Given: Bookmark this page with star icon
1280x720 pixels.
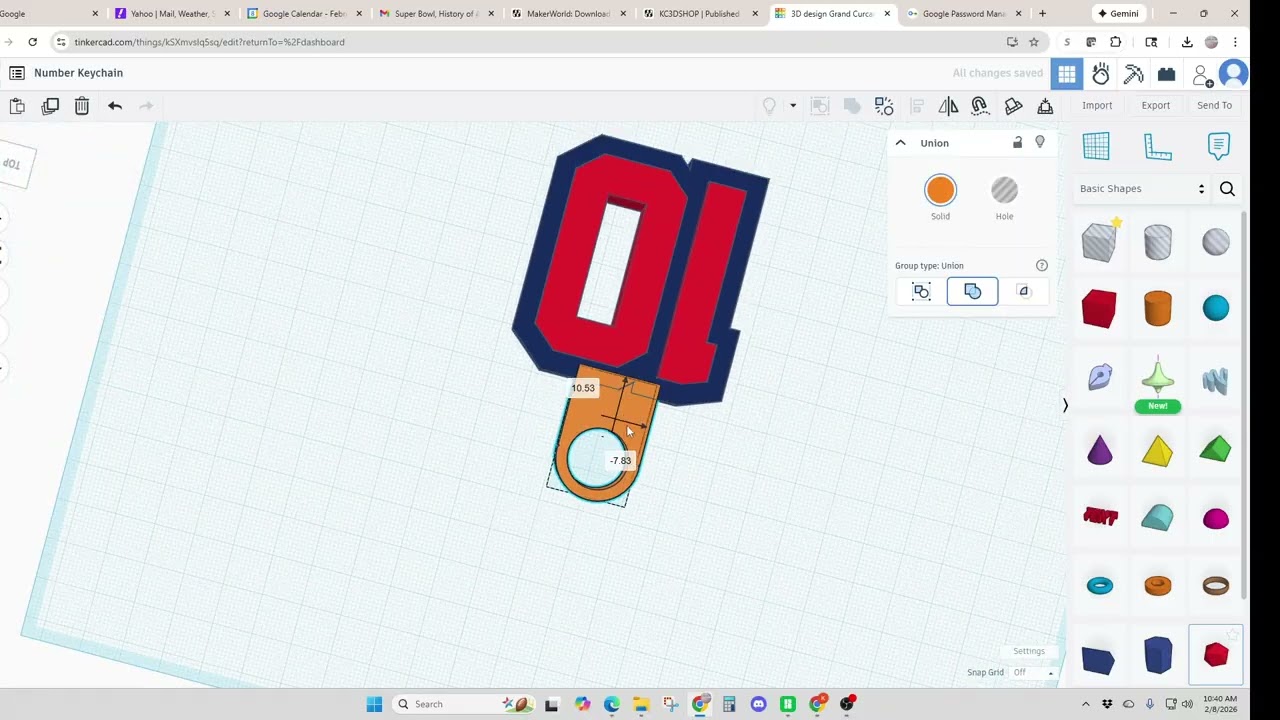Looking at the screenshot, I should tap(1034, 42).
